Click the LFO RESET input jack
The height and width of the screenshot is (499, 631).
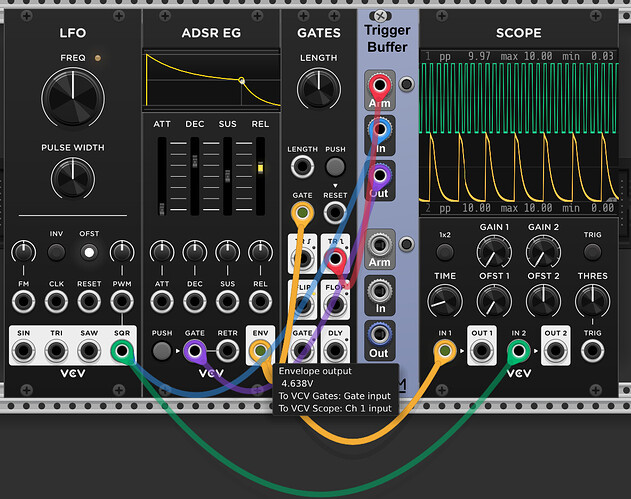pos(89,301)
